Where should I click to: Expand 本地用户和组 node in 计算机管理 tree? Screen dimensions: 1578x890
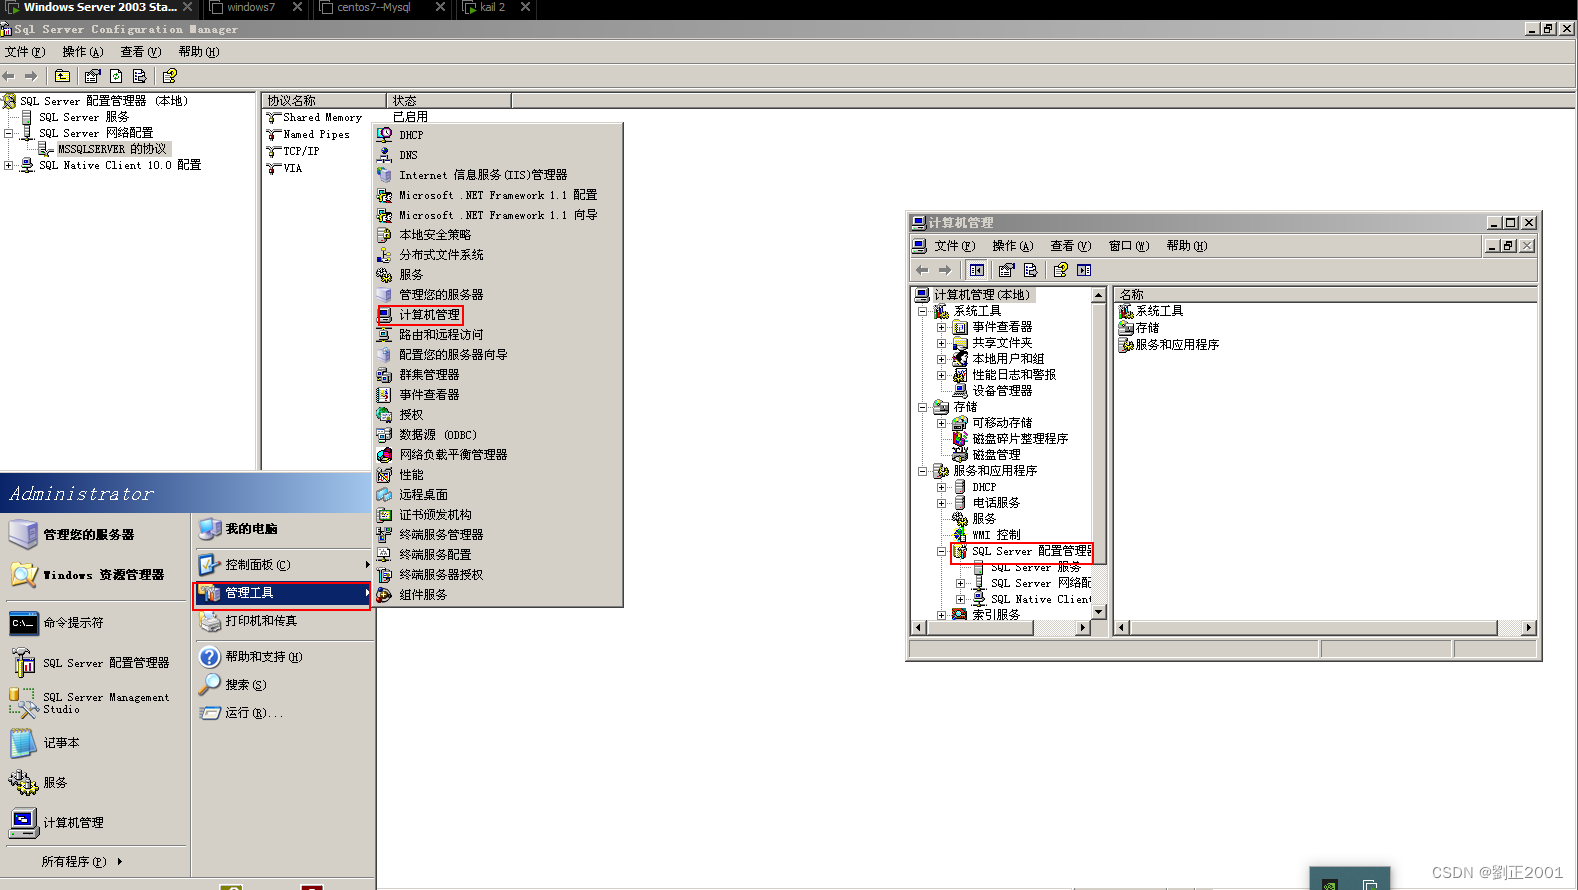pyautogui.click(x=941, y=359)
